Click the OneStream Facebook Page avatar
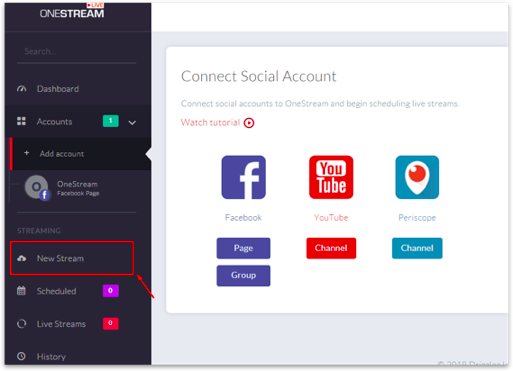 tap(37, 188)
